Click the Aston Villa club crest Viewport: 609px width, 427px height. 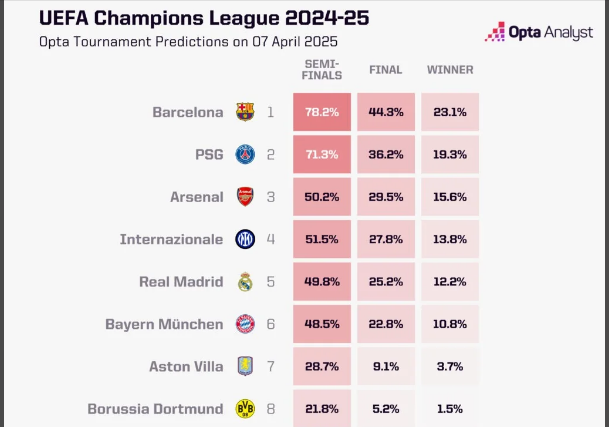[x=245, y=367]
